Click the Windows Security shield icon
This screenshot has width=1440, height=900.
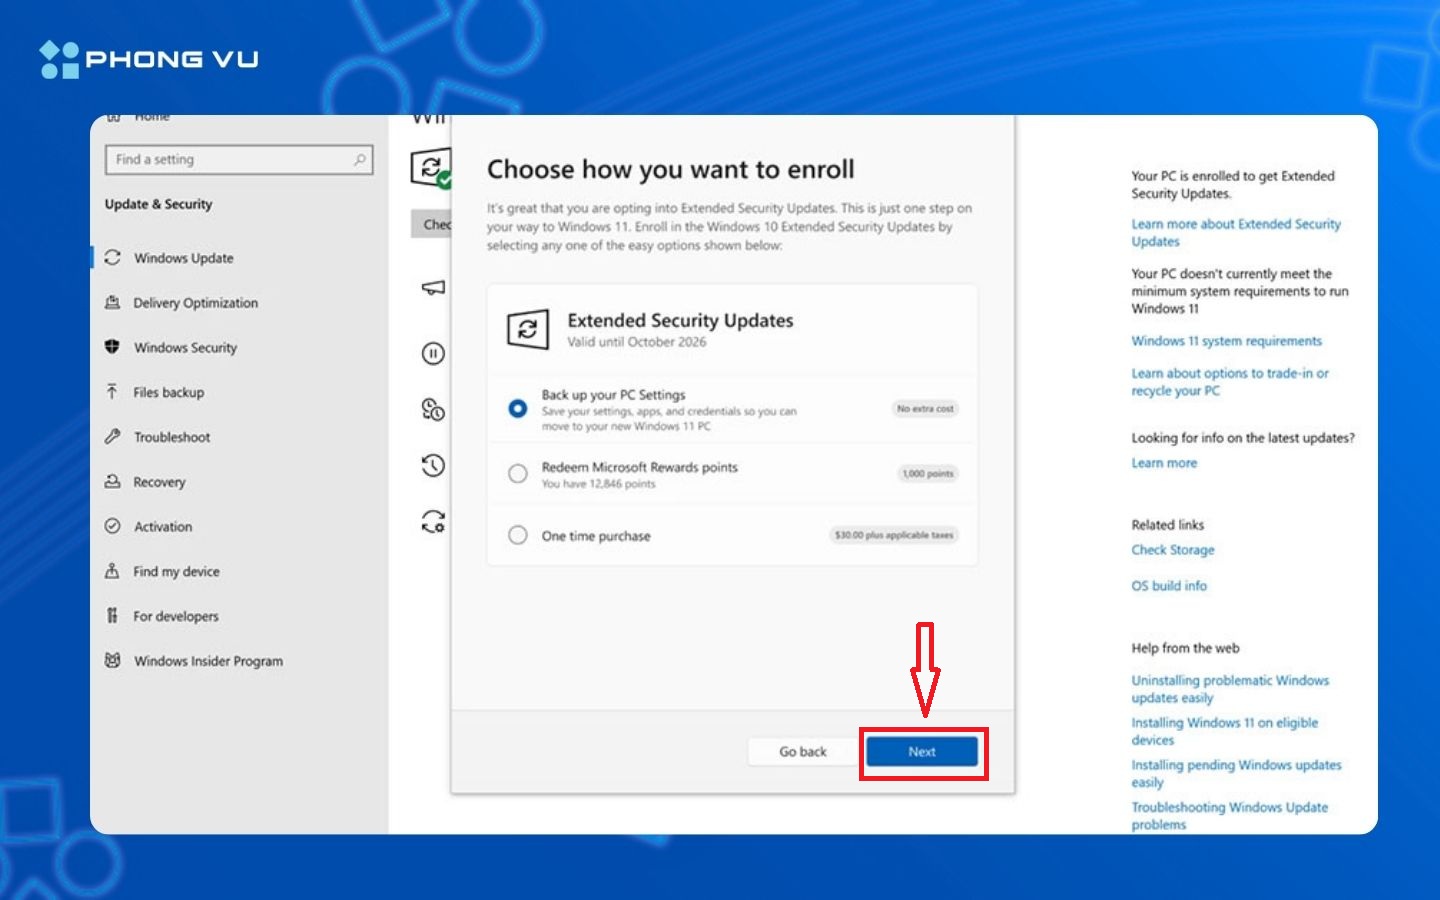point(112,347)
